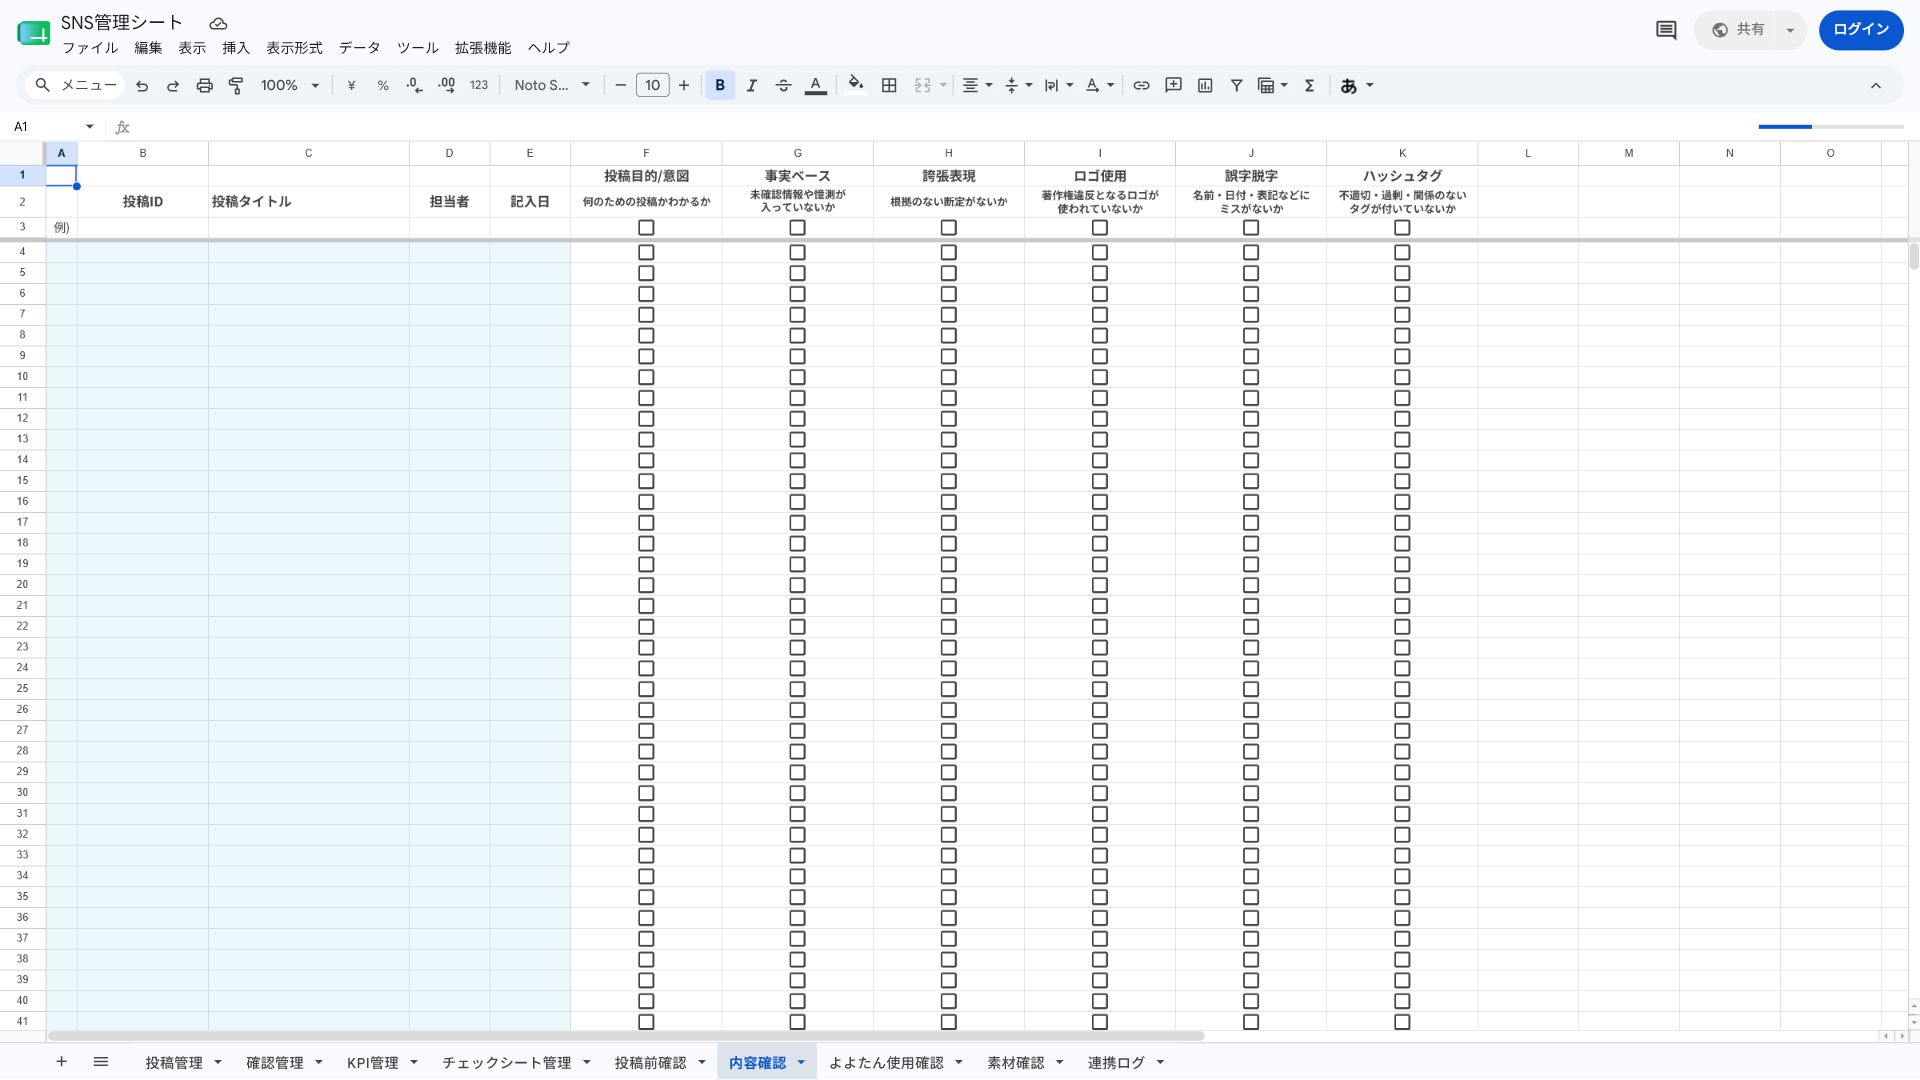The image size is (1920, 1080).
Task: Open the 123 number format menu
Action: point(479,86)
